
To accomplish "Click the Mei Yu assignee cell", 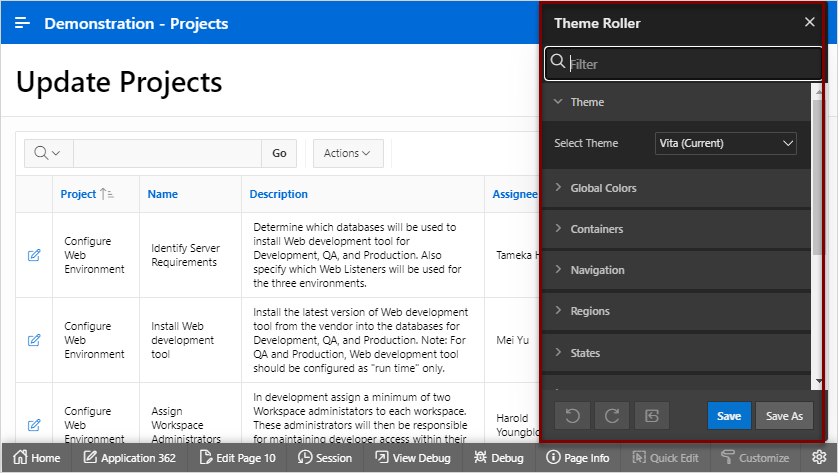I will click(513, 340).
